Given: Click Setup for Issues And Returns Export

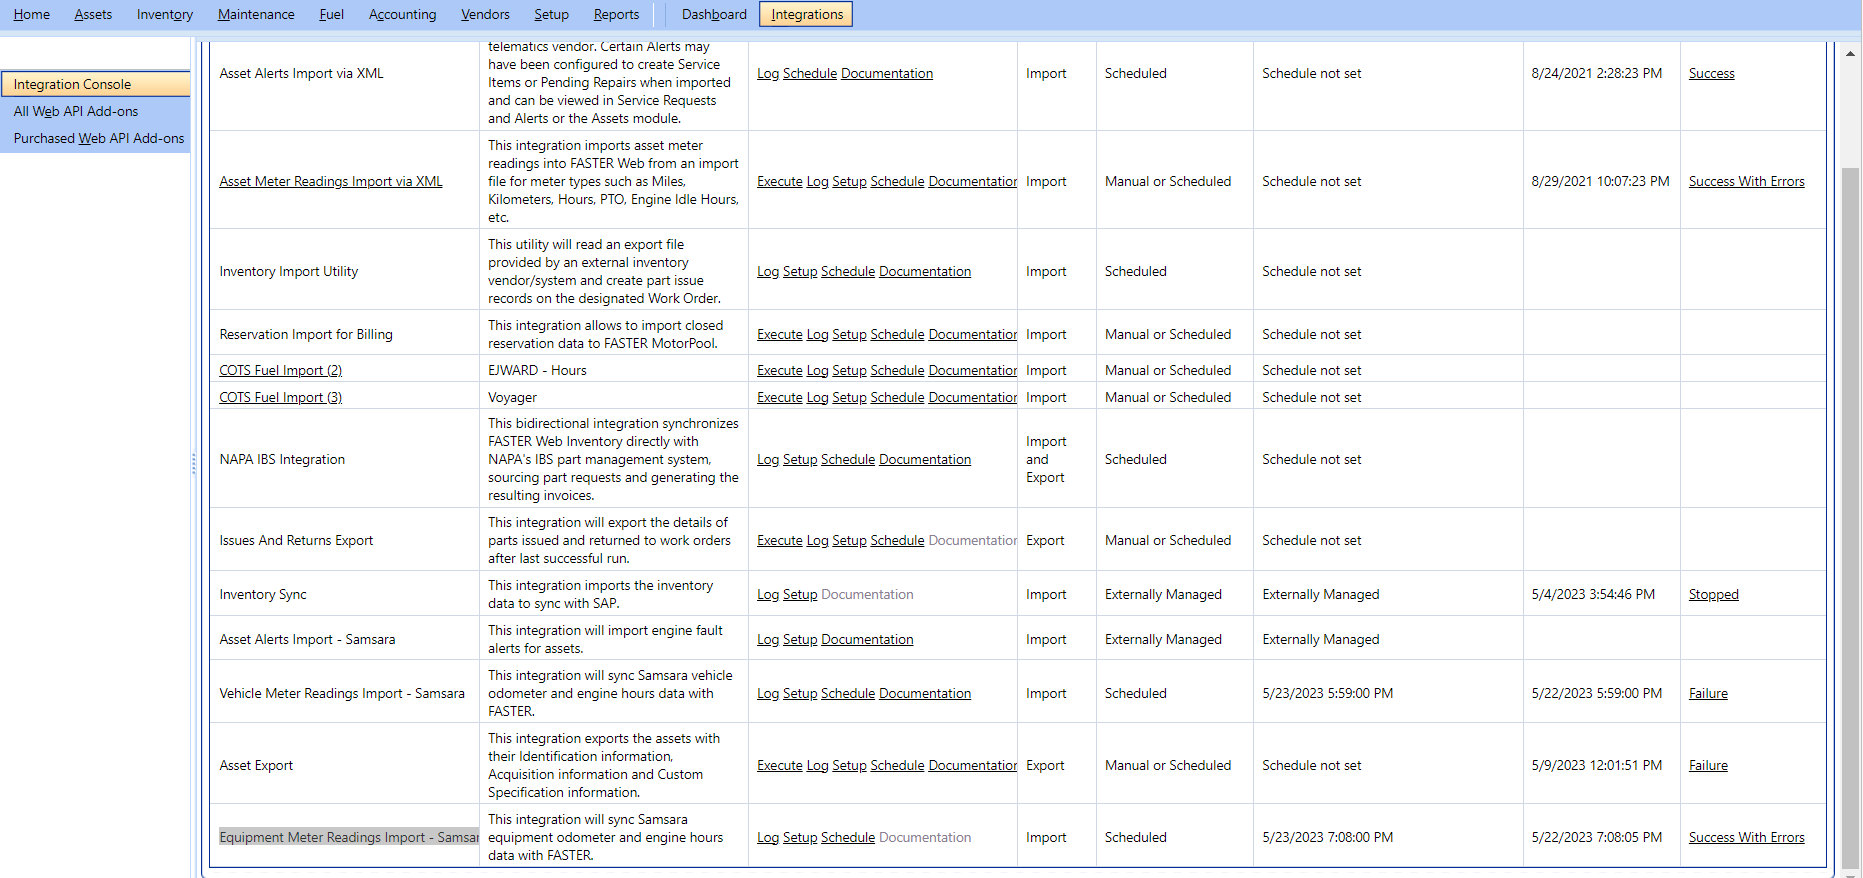Looking at the screenshot, I should pos(849,540).
